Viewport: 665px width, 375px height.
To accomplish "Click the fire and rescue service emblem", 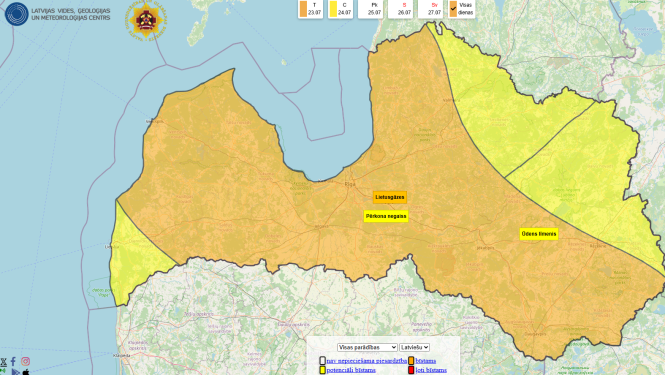I will [x=146, y=20].
